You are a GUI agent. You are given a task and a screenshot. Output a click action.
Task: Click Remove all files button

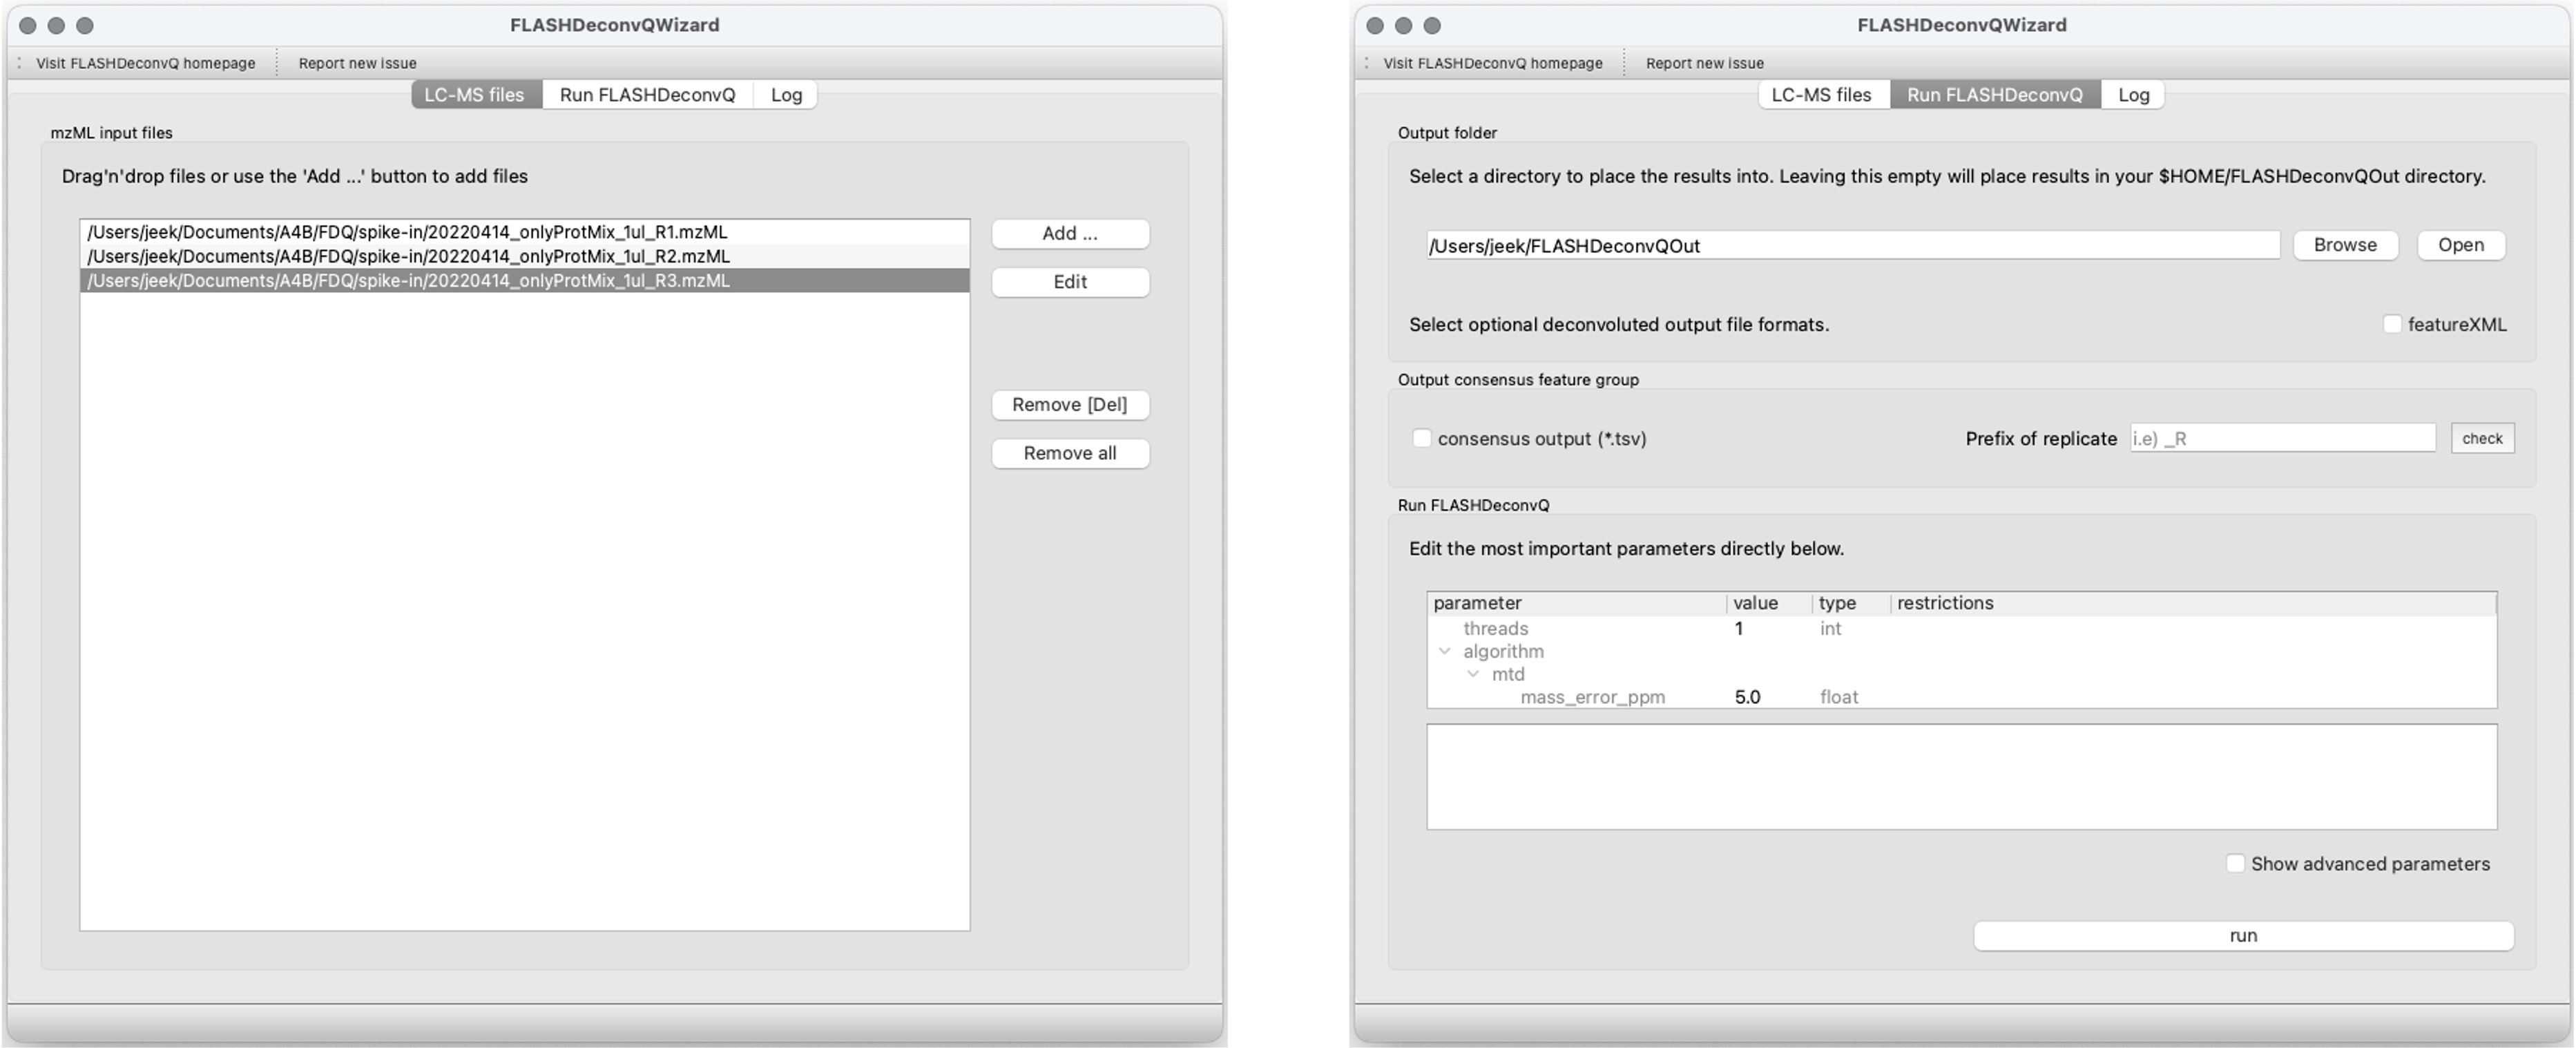[x=1069, y=453]
